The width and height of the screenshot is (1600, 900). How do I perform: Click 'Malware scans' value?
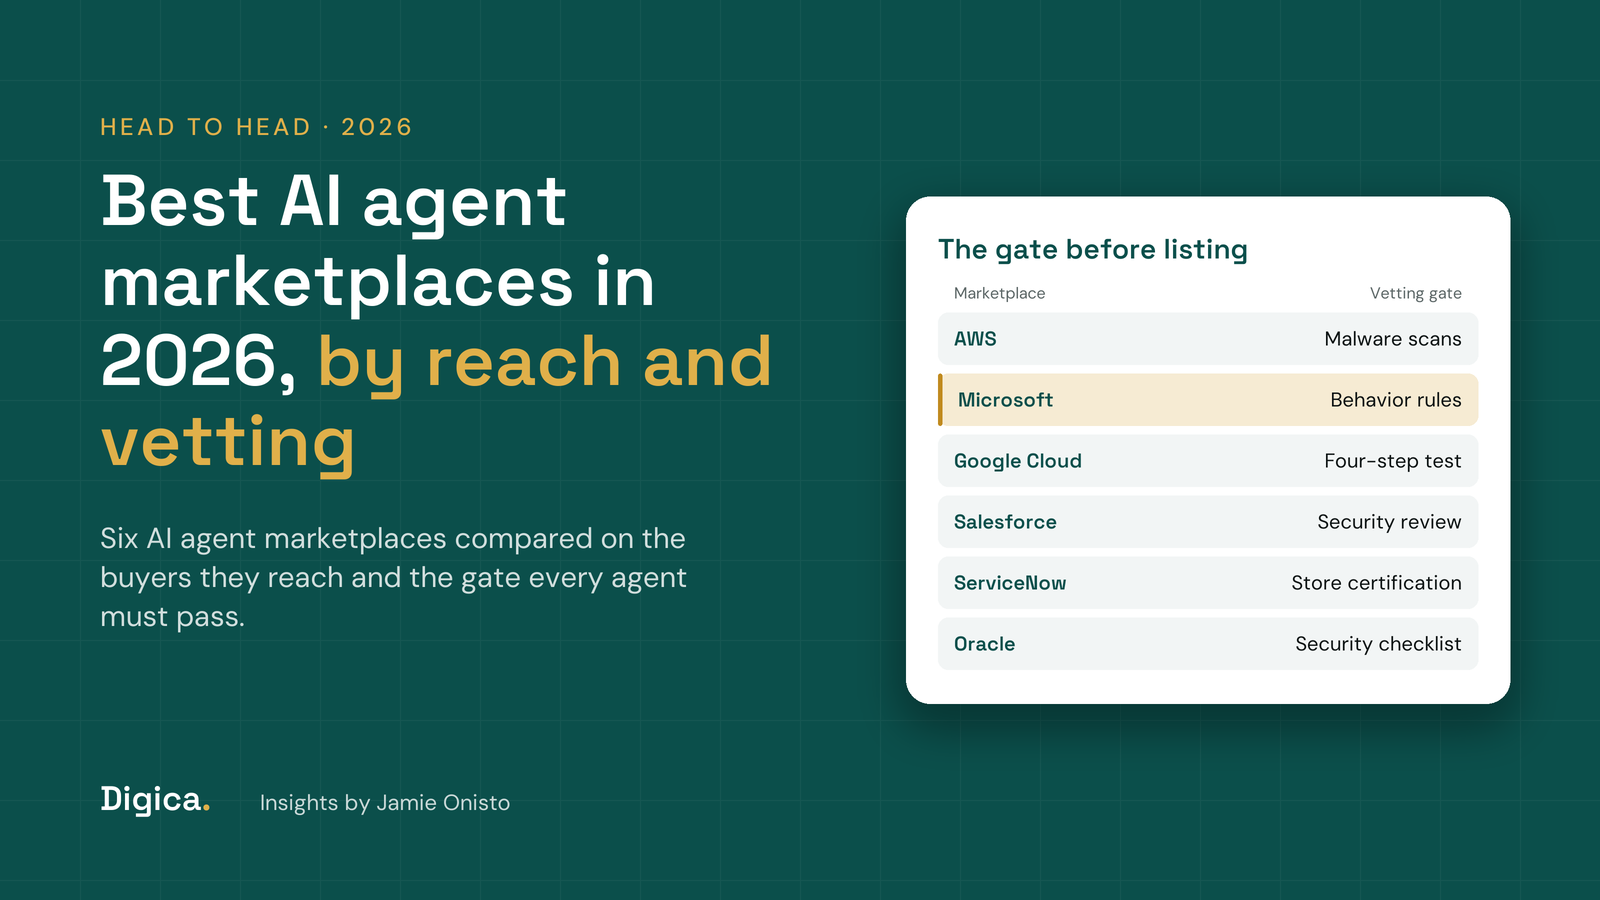tap(1393, 339)
